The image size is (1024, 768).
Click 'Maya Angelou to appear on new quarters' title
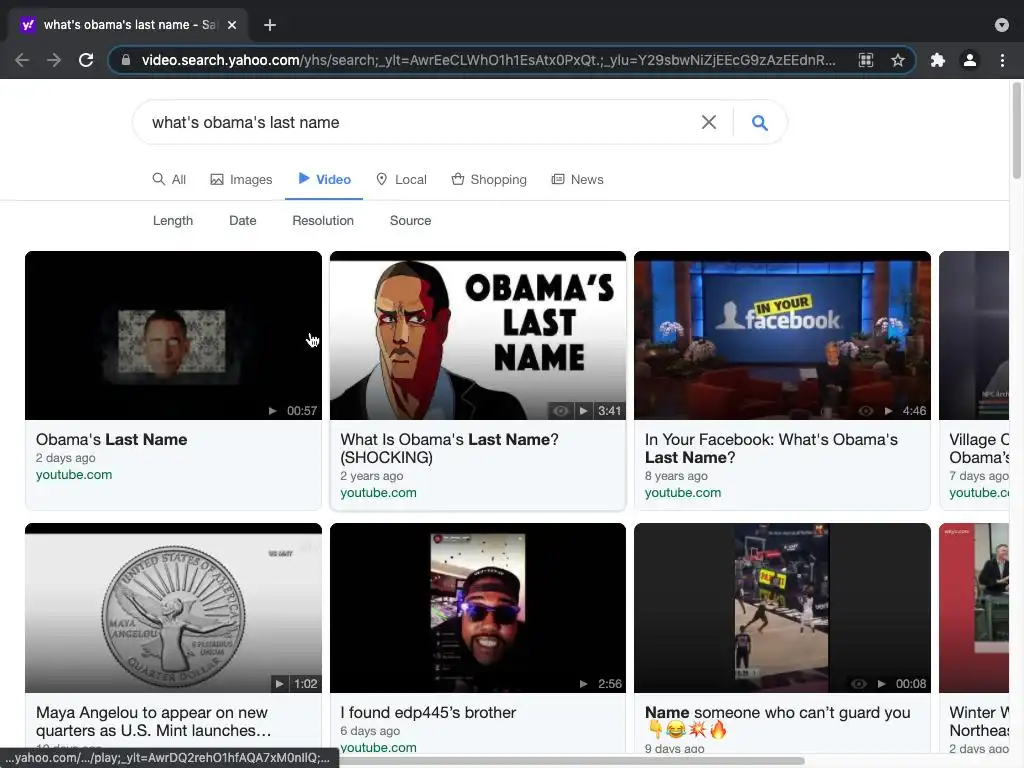click(153, 721)
